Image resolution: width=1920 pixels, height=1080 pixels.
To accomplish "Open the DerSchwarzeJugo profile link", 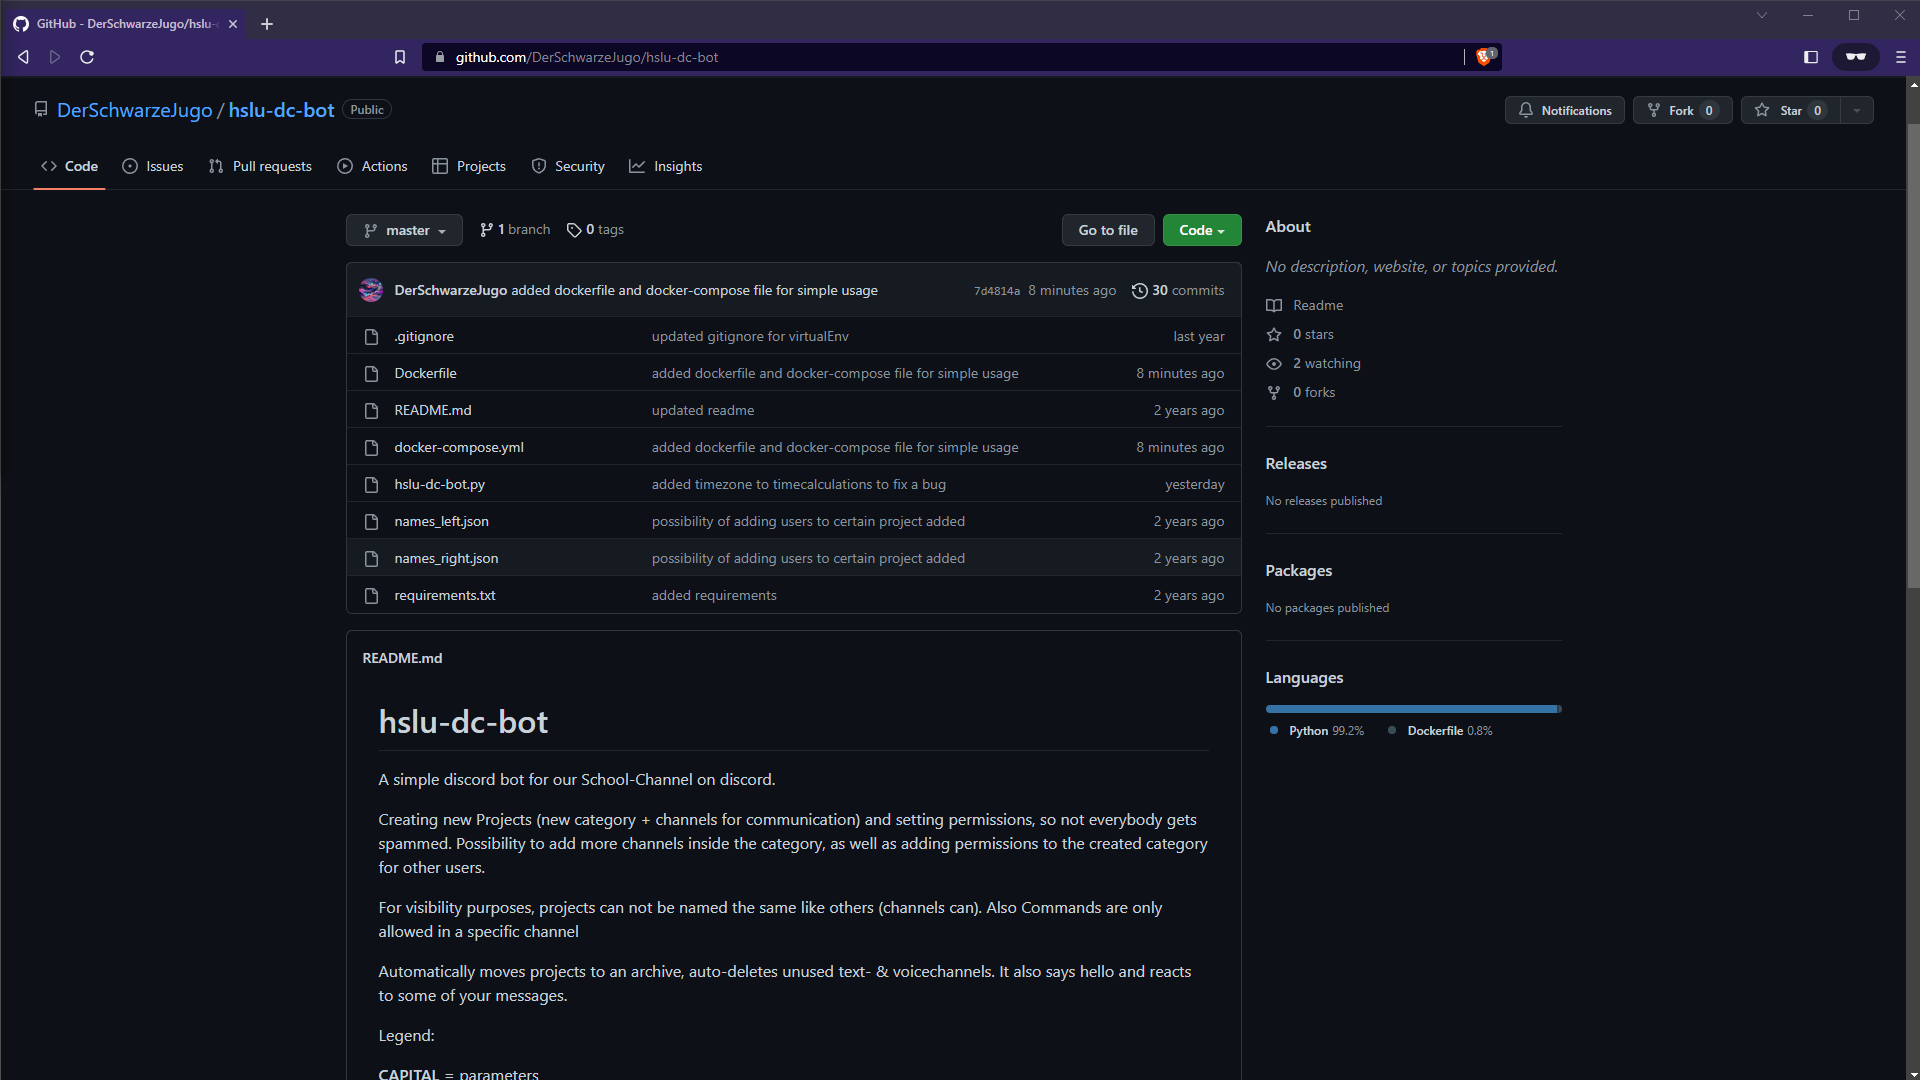I will click(134, 110).
